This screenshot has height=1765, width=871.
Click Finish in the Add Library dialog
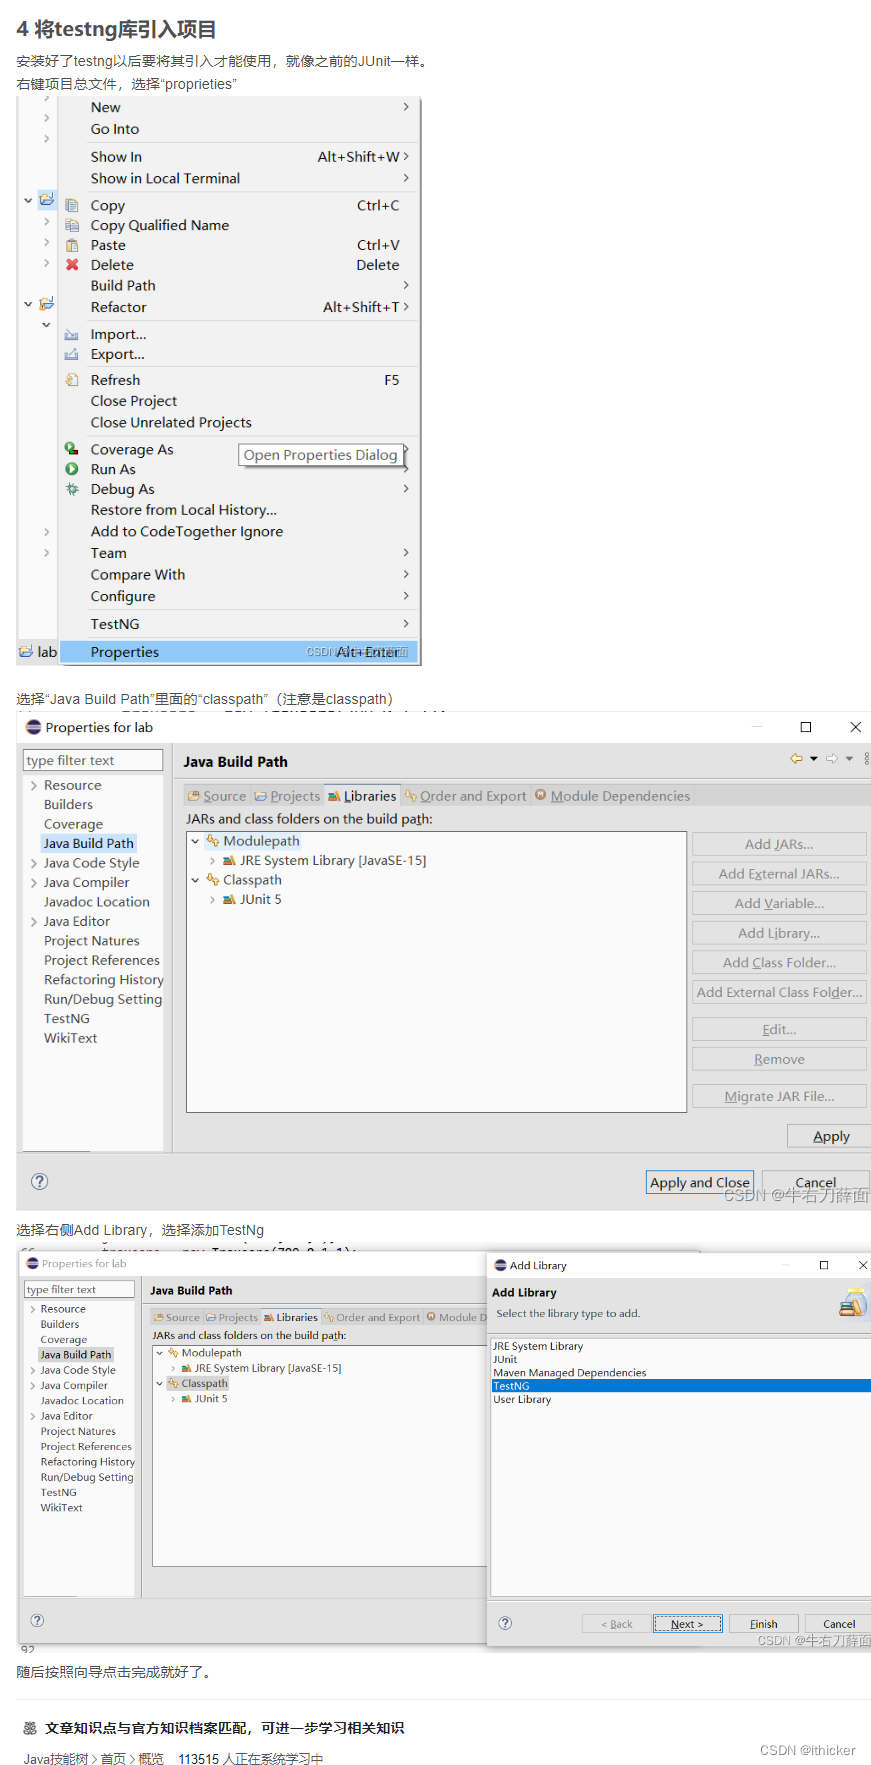click(x=764, y=1624)
